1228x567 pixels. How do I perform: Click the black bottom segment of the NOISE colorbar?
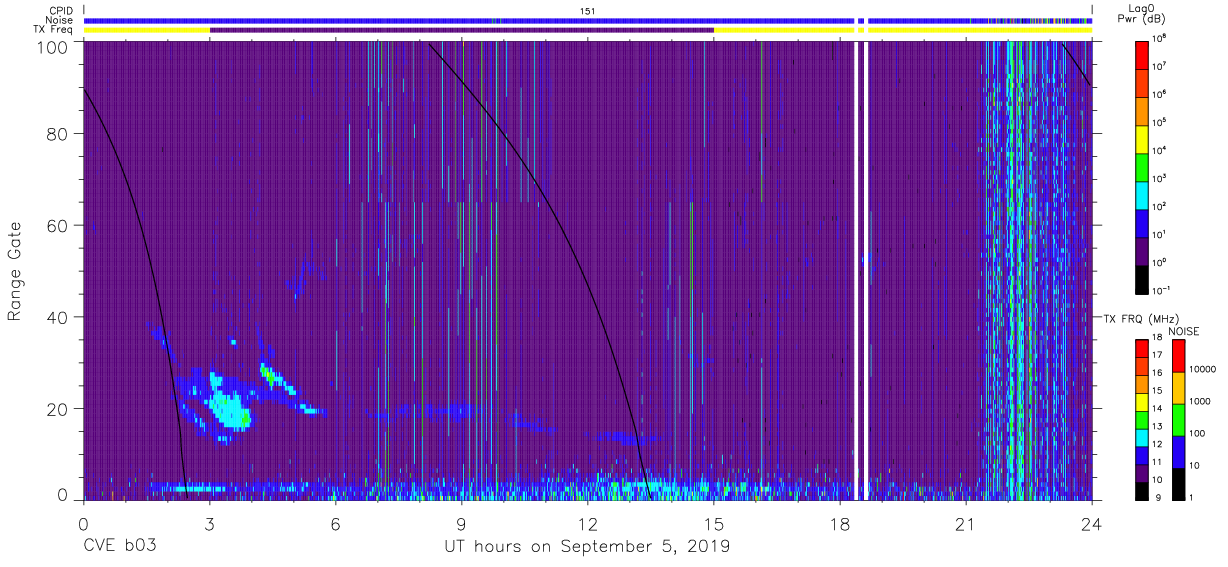click(x=1177, y=483)
